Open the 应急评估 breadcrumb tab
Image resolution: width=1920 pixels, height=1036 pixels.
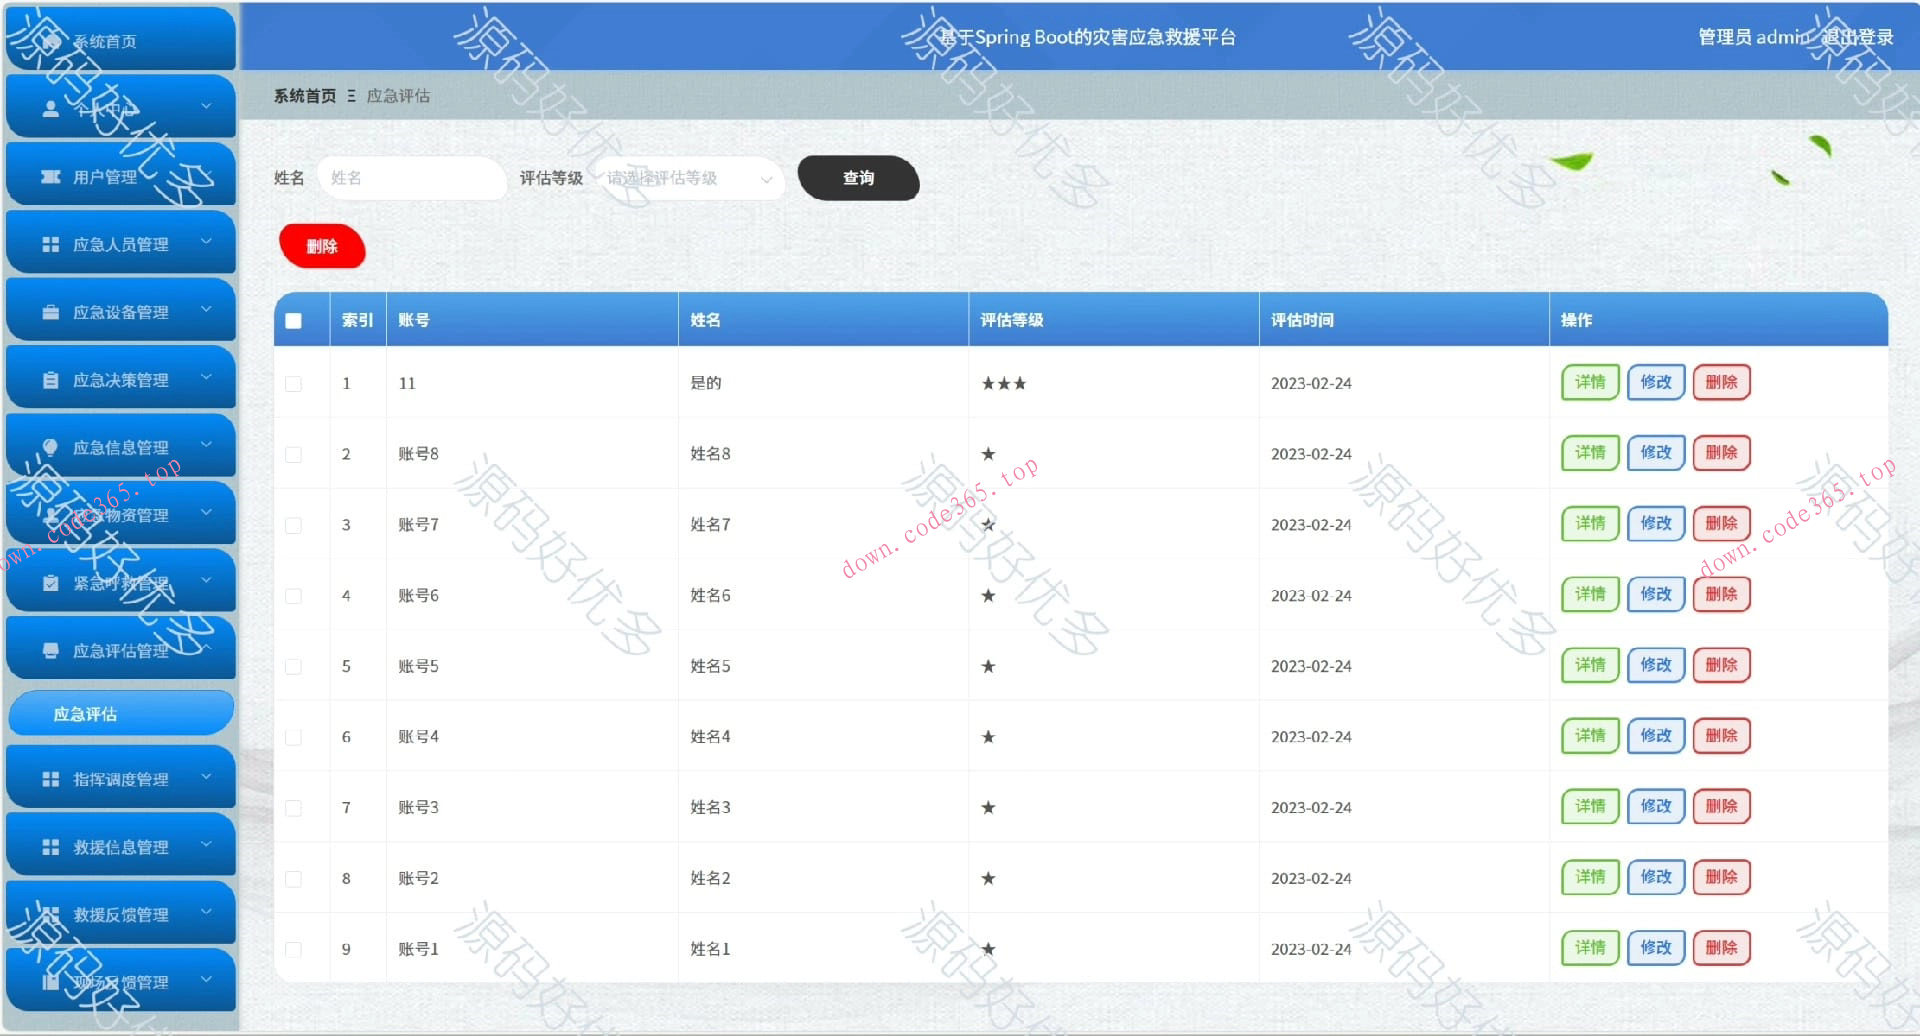click(x=398, y=95)
